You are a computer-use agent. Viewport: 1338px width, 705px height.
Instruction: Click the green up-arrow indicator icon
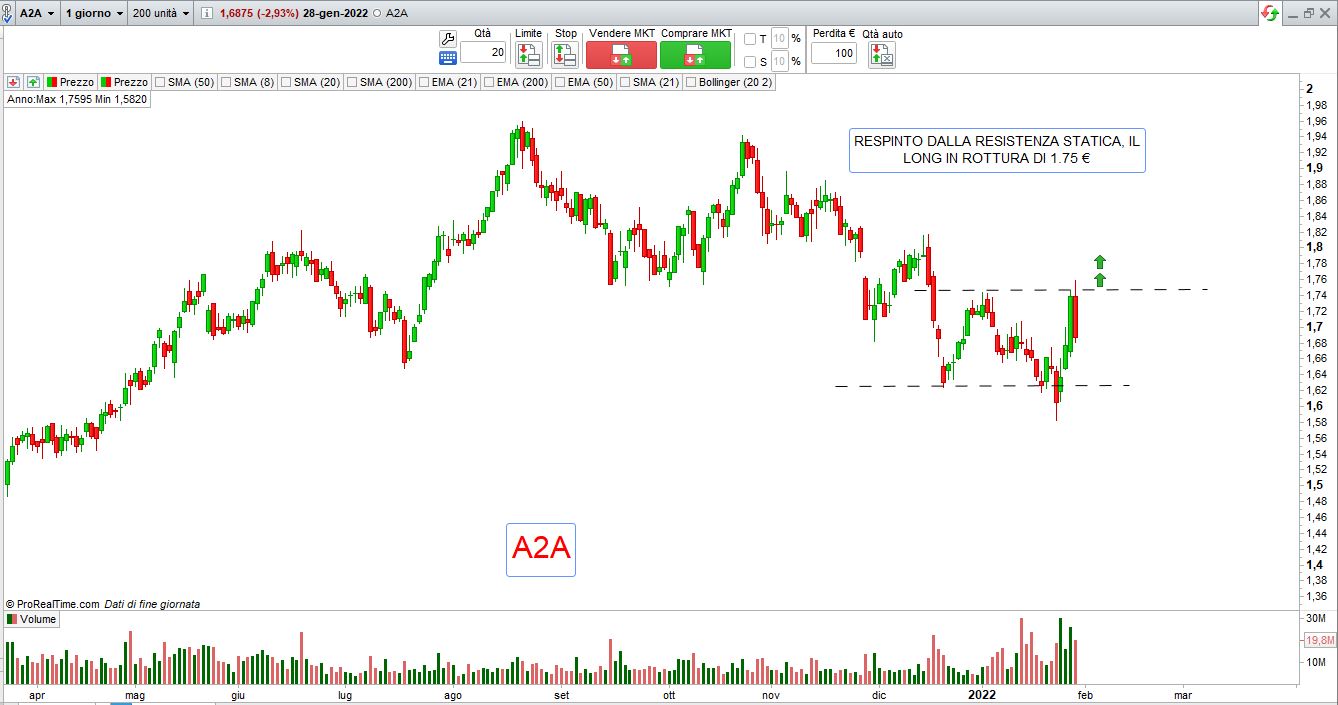pyautogui.click(x=33, y=82)
